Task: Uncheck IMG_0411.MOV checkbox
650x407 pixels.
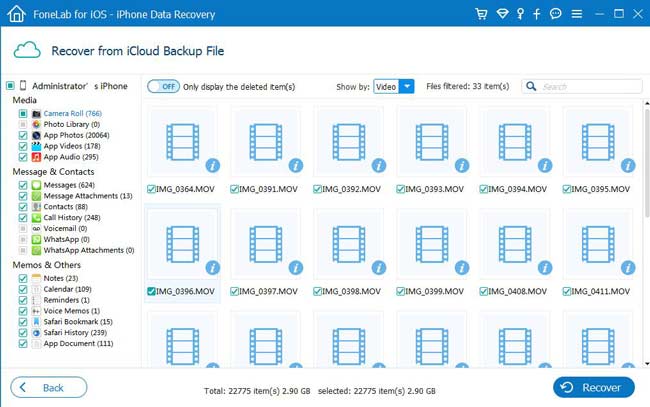Action: click(567, 291)
